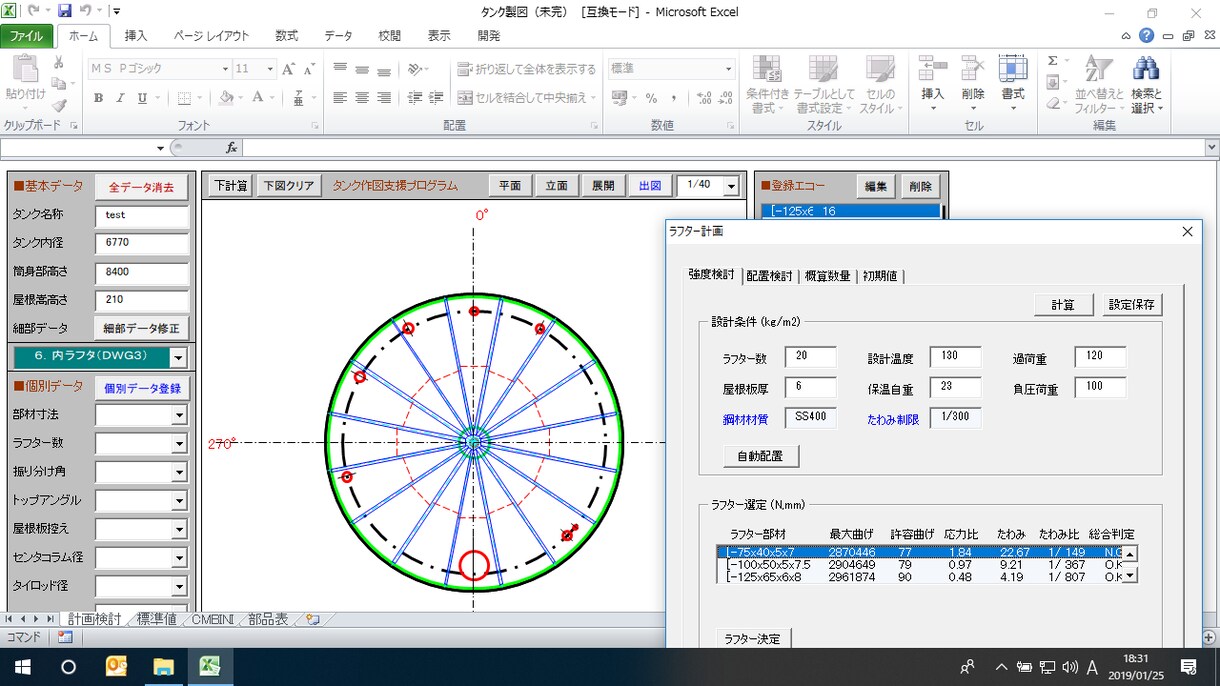Click the AutoSum sigma icon
Screen dimensions: 1220x686
(1052, 62)
